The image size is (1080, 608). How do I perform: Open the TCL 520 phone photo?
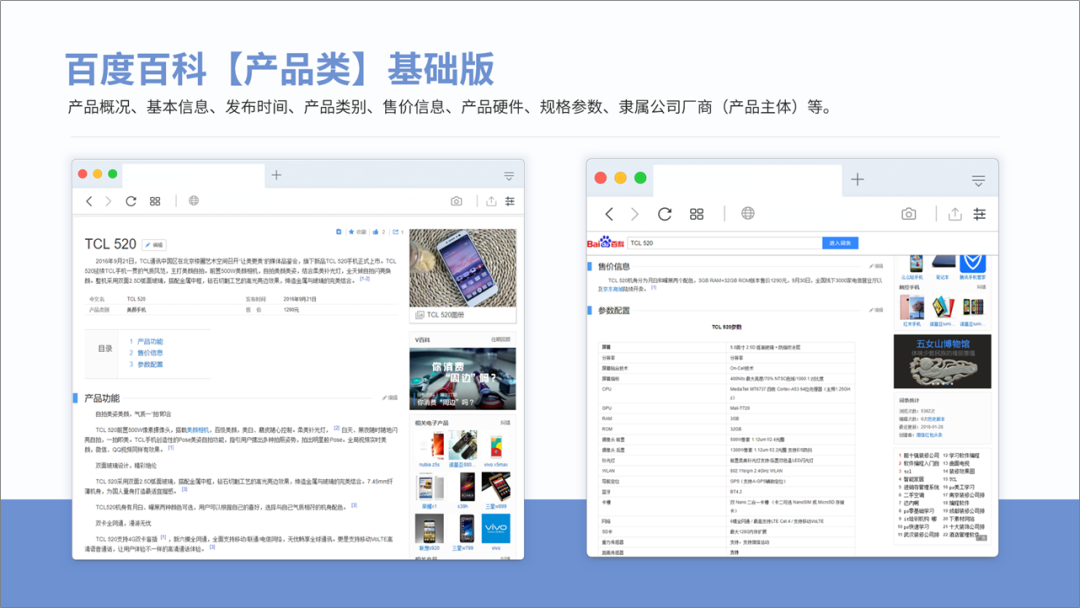463,268
